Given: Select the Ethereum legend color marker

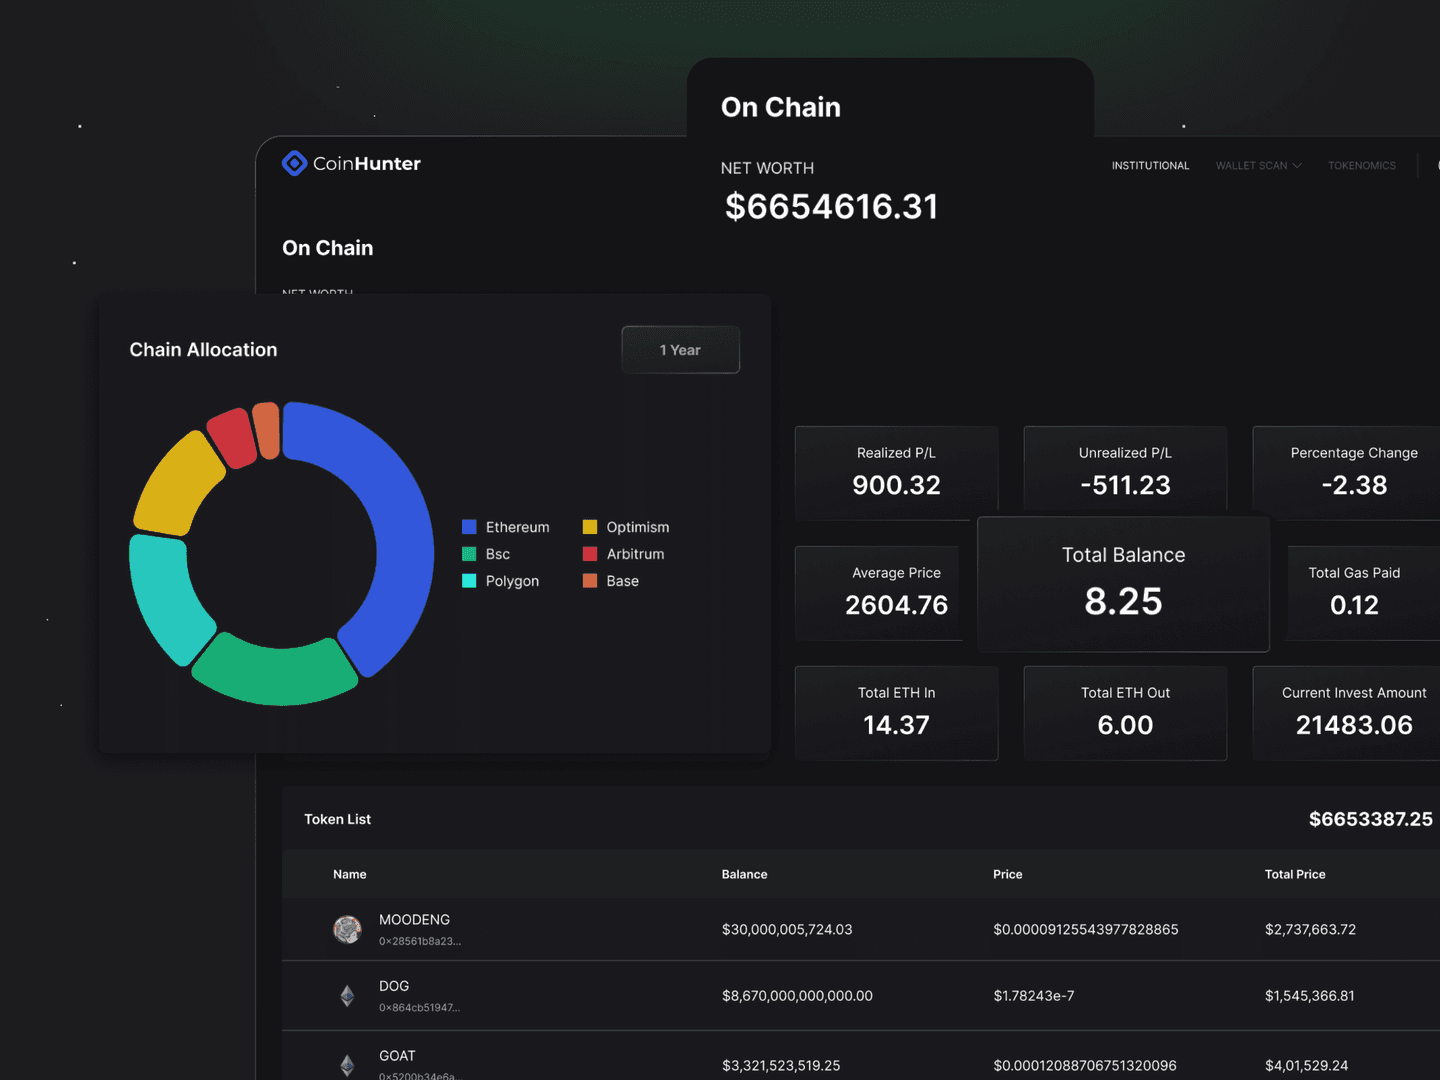Looking at the screenshot, I should (x=467, y=526).
